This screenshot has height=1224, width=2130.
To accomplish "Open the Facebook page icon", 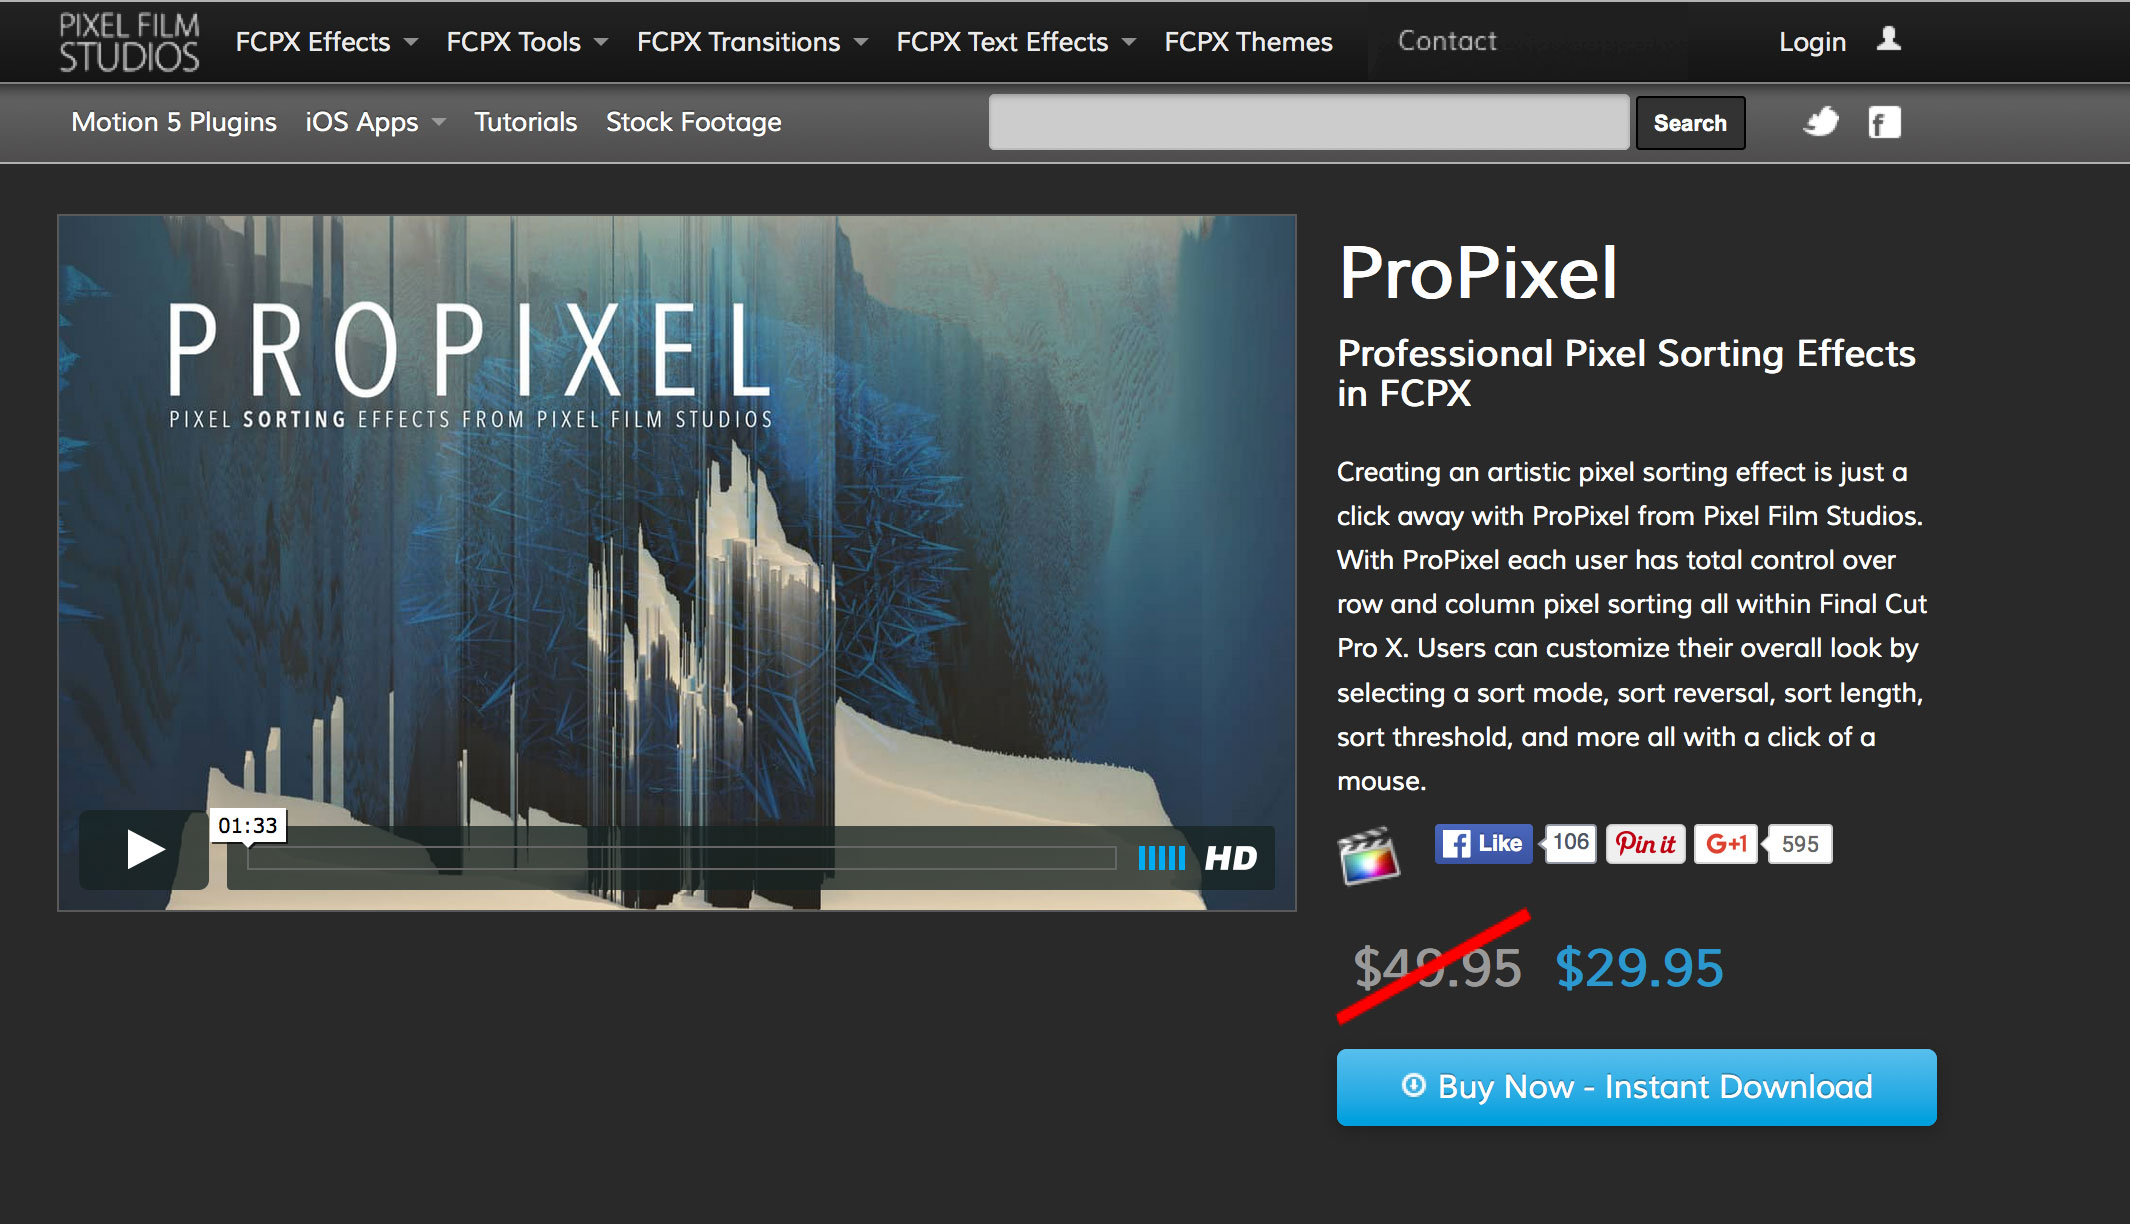I will pos(1884,122).
